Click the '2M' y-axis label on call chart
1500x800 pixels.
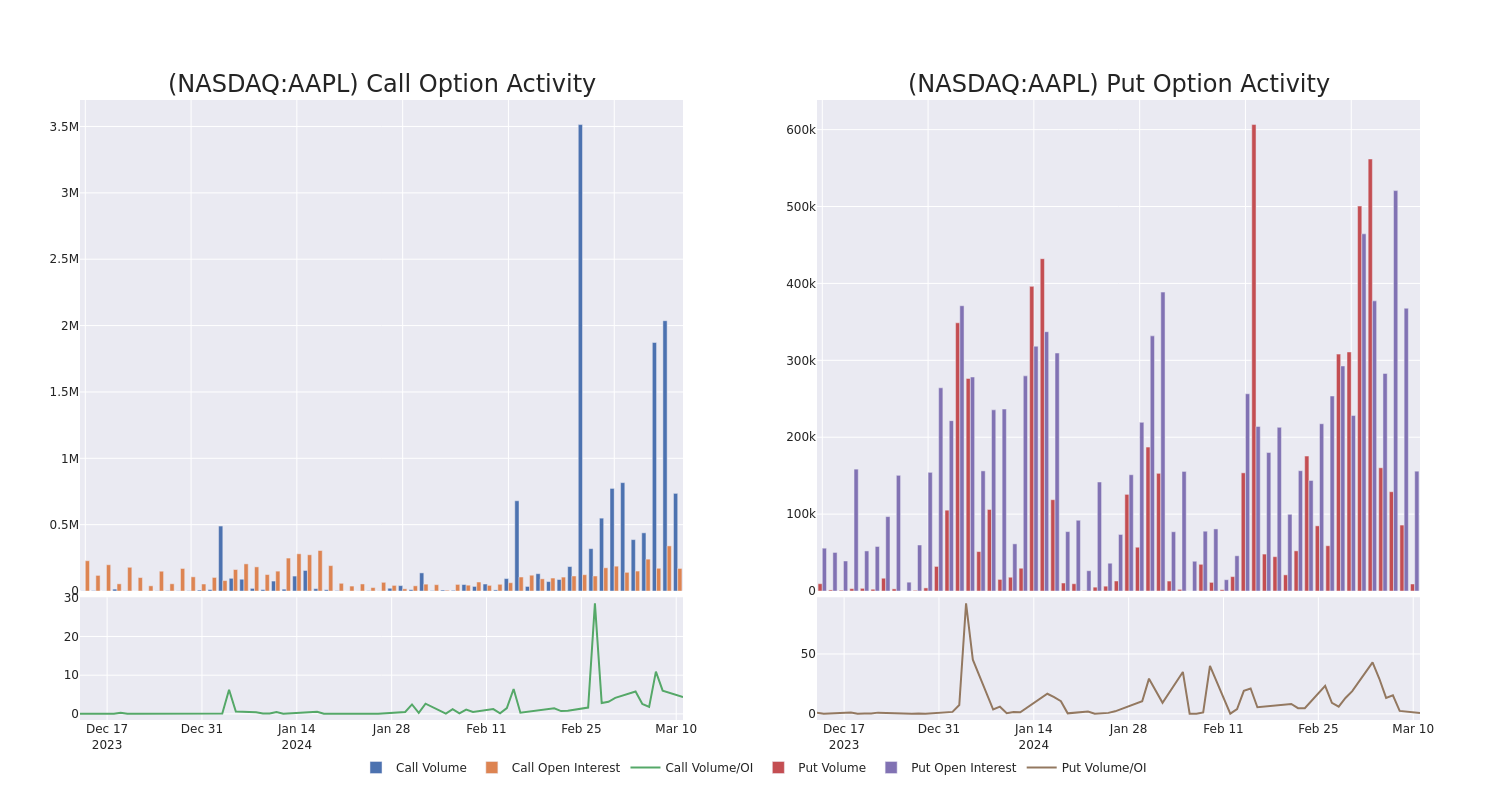click(70, 325)
